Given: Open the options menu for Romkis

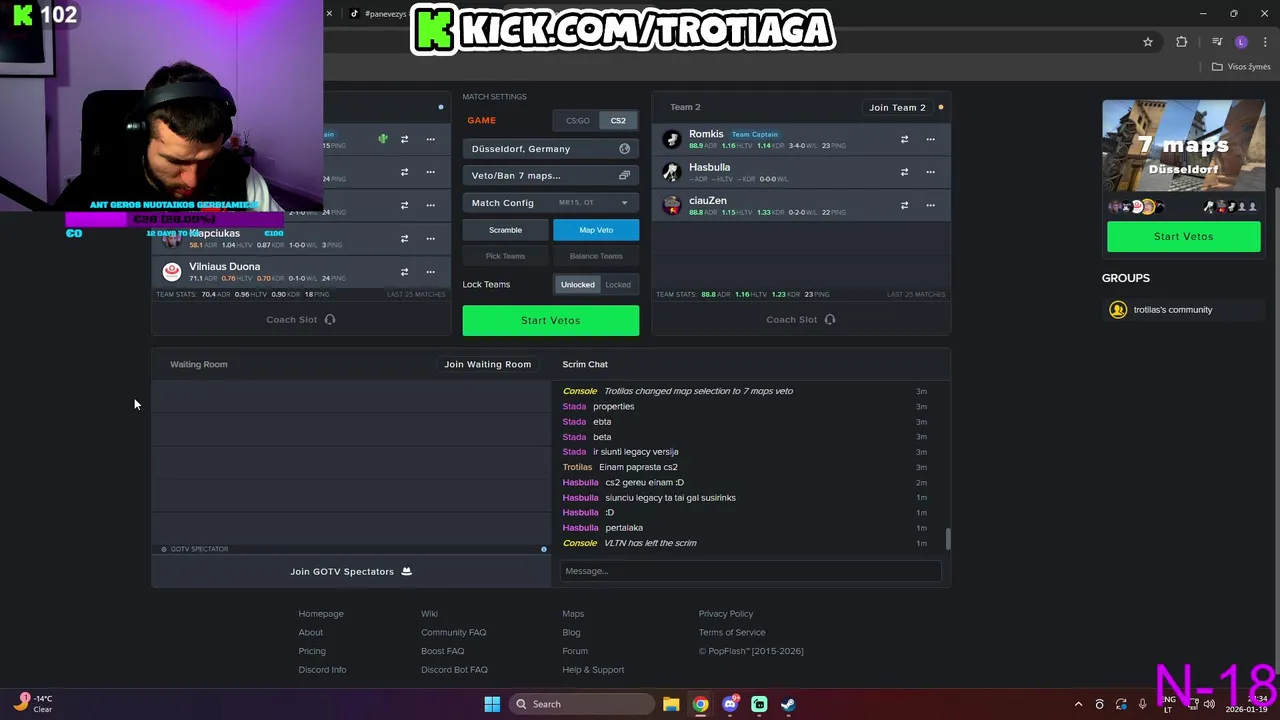Looking at the screenshot, I should 930,139.
